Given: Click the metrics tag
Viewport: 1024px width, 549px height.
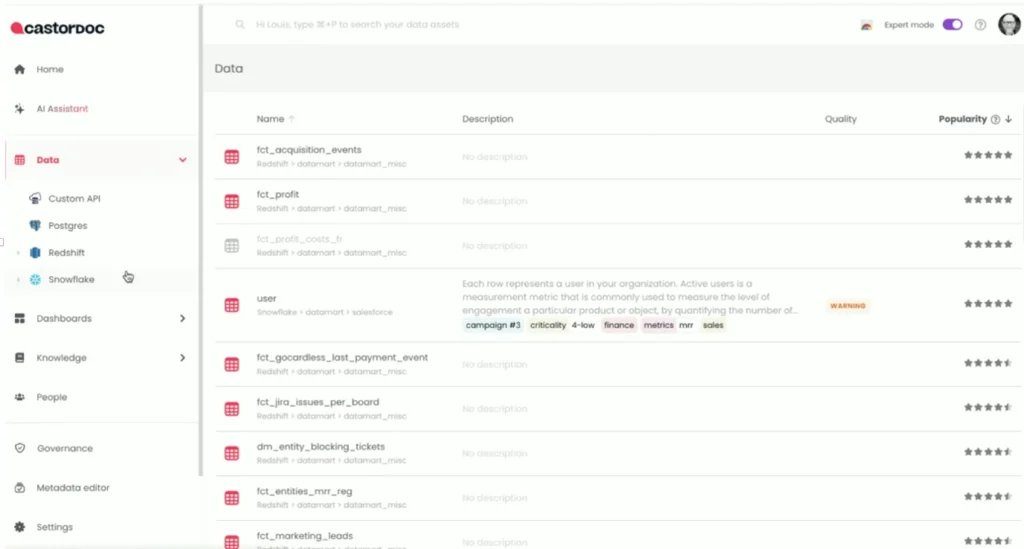Looking at the screenshot, I should point(658,325).
